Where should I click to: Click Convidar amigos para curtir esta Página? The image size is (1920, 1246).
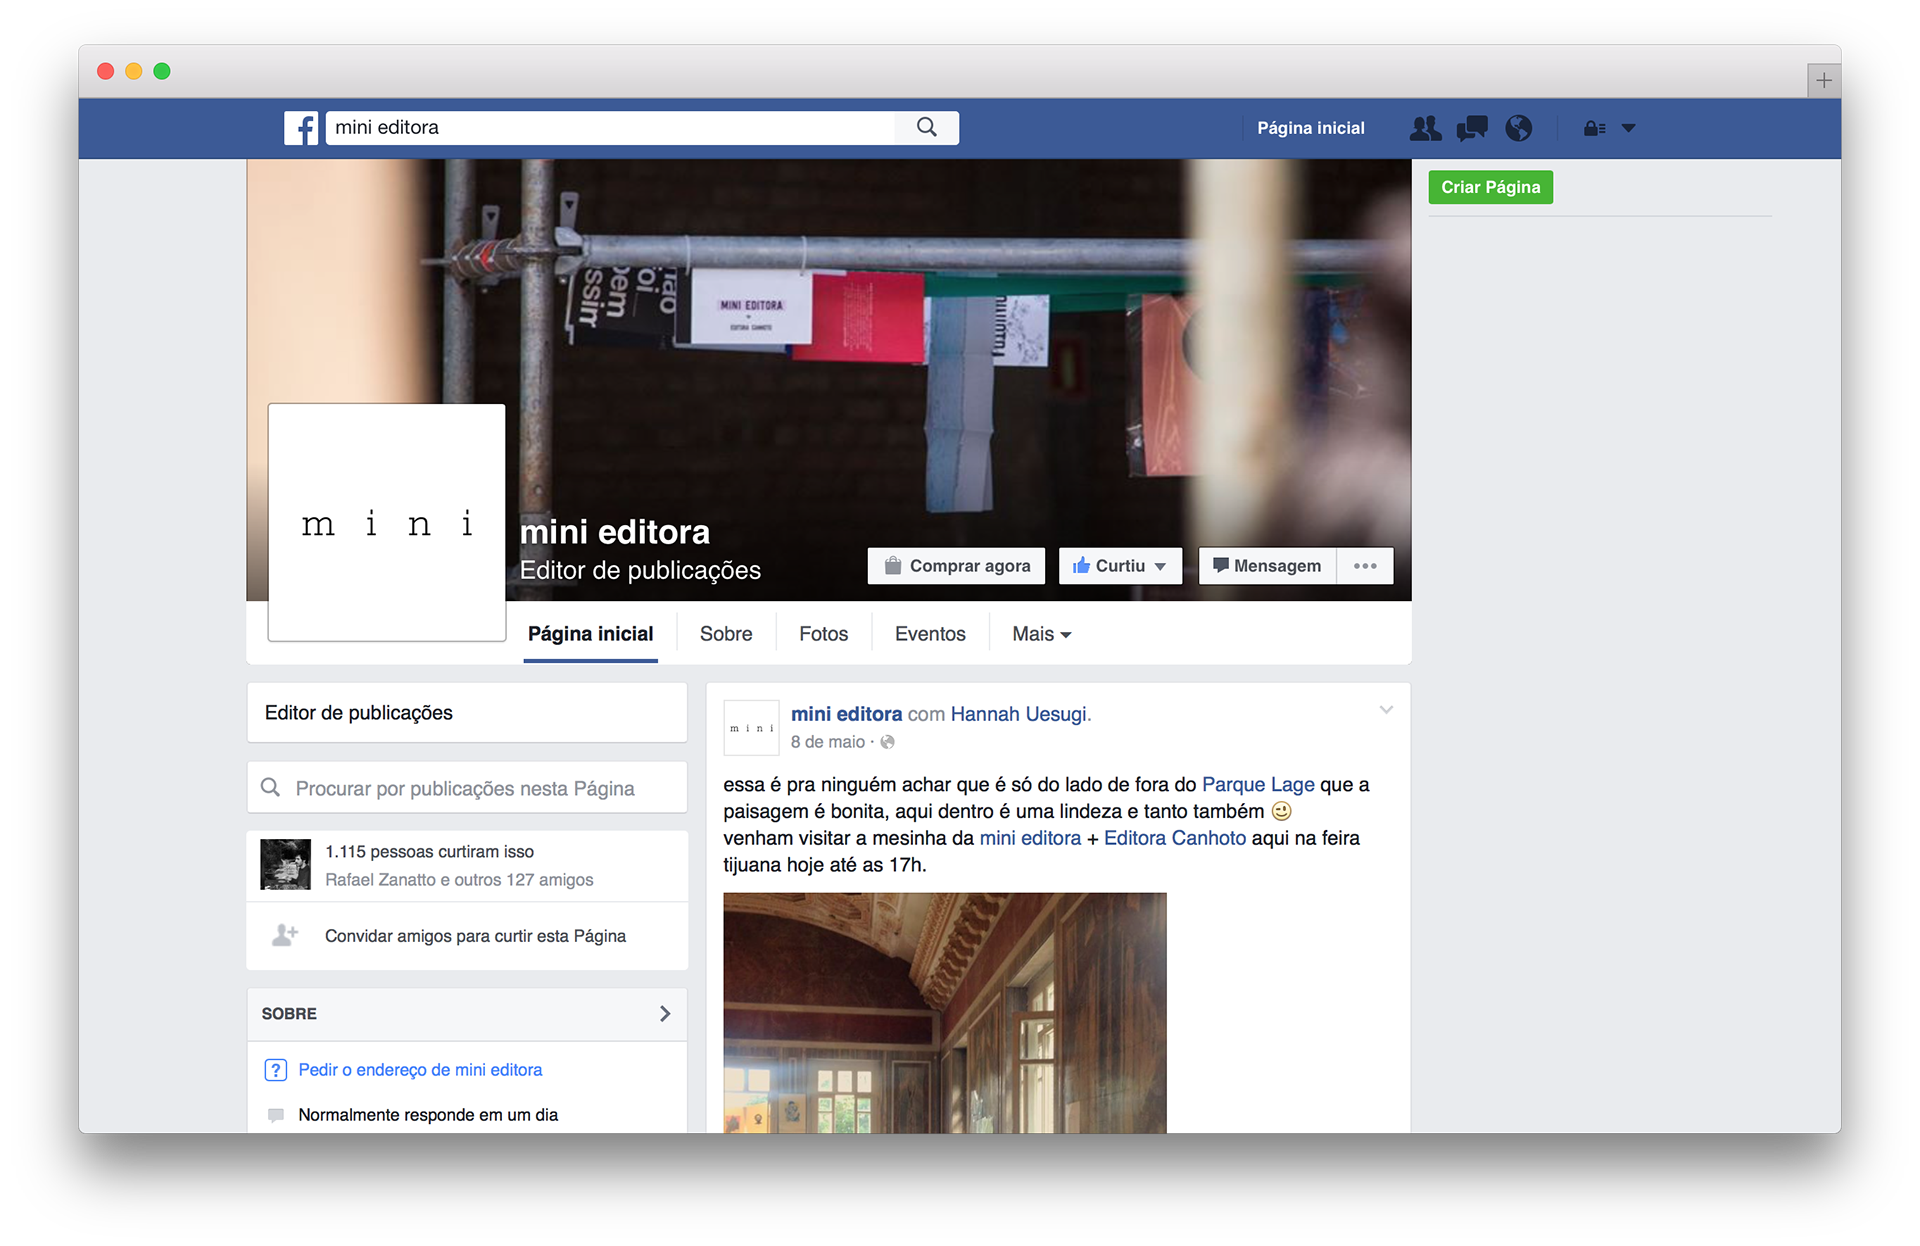475,936
